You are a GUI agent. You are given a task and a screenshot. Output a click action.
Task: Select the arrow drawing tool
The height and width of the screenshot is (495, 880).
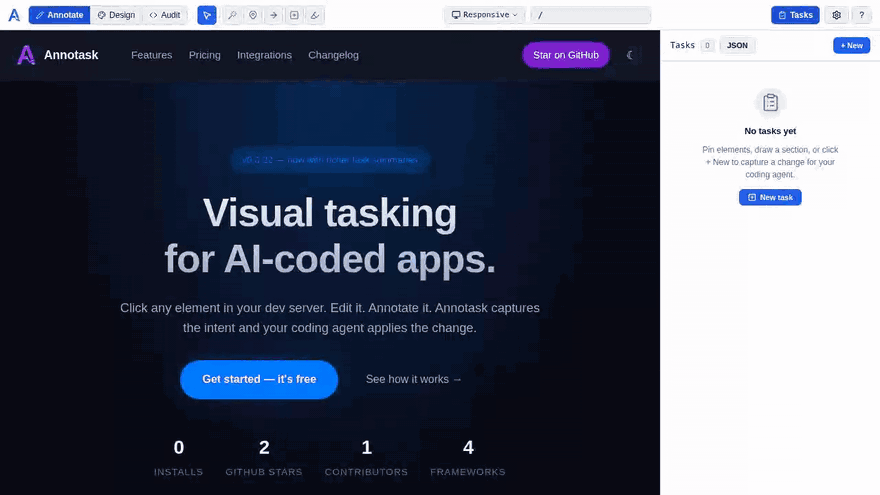tap(273, 15)
